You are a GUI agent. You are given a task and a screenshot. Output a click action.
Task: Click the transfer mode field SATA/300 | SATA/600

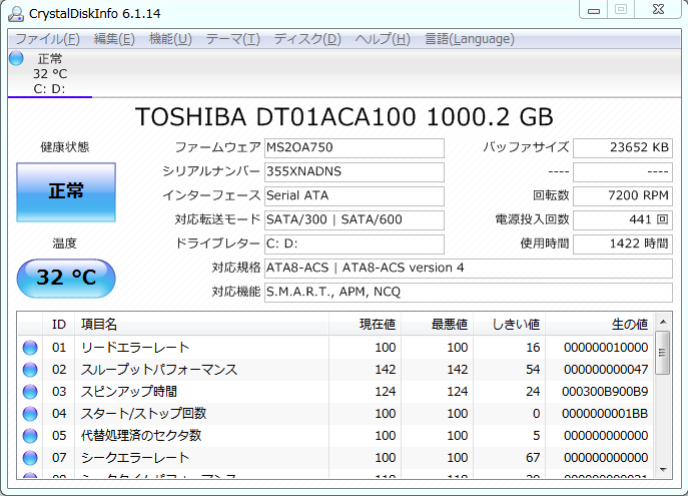tap(354, 220)
